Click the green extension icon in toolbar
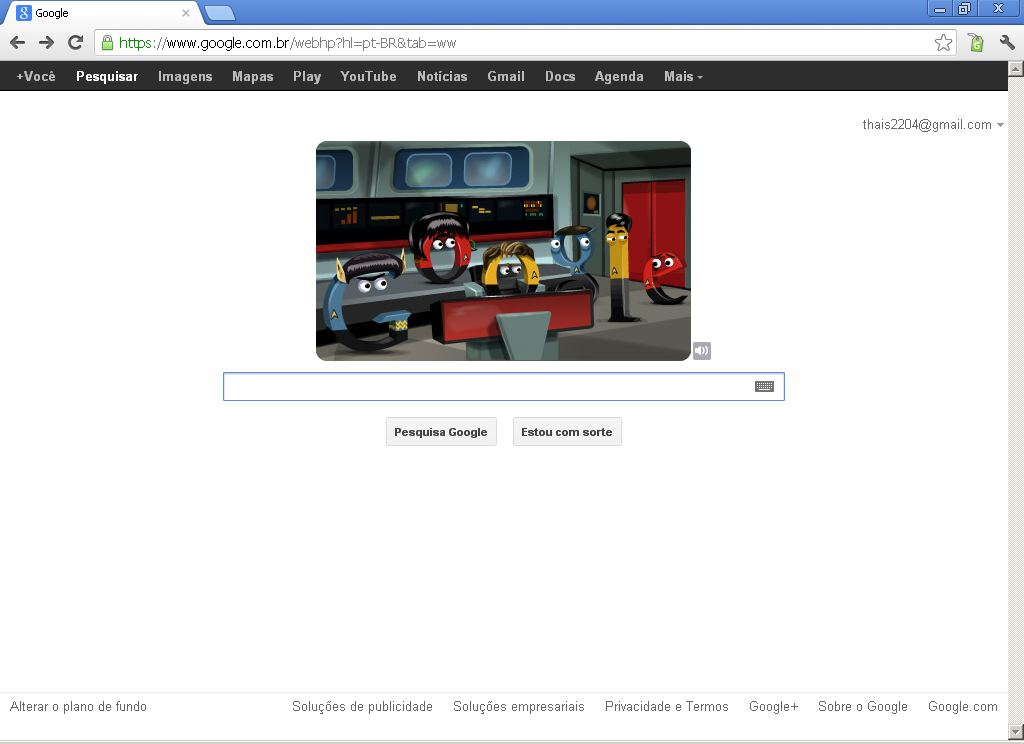Image resolution: width=1024 pixels, height=744 pixels. (x=976, y=42)
